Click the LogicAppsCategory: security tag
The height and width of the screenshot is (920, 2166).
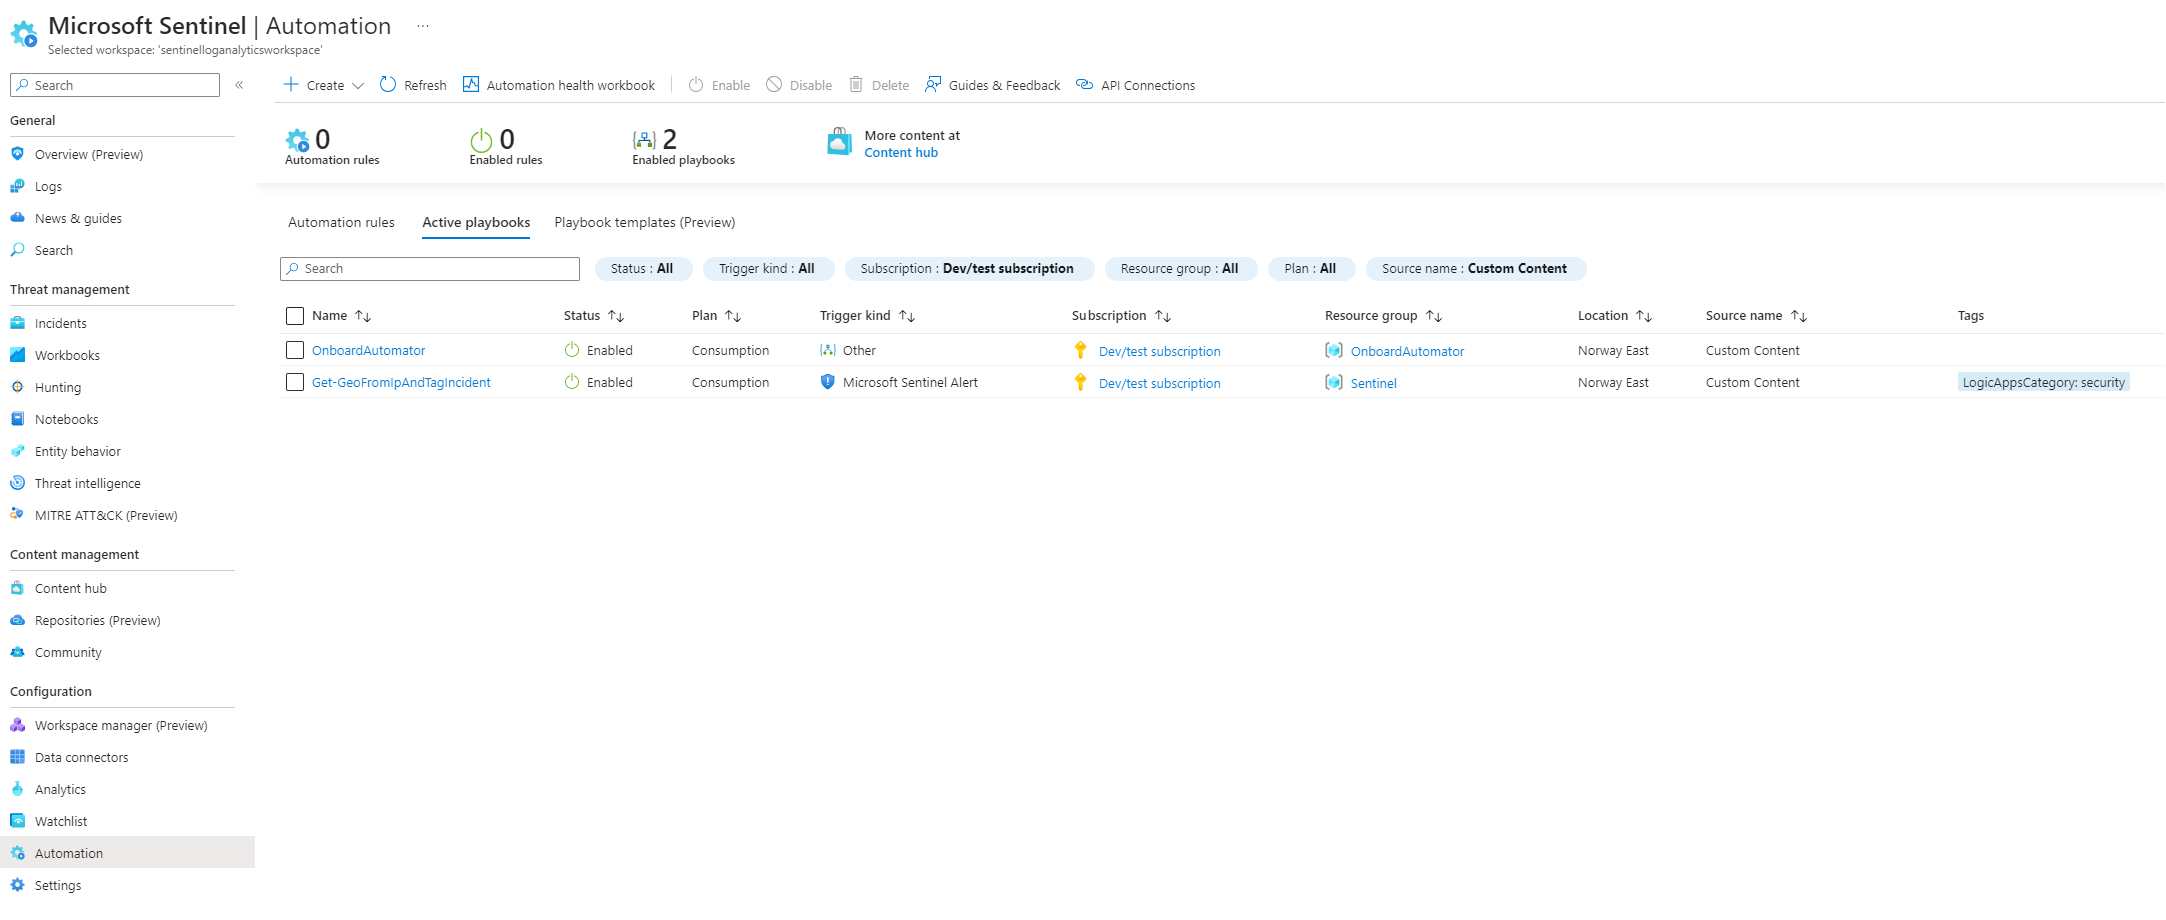click(2043, 382)
